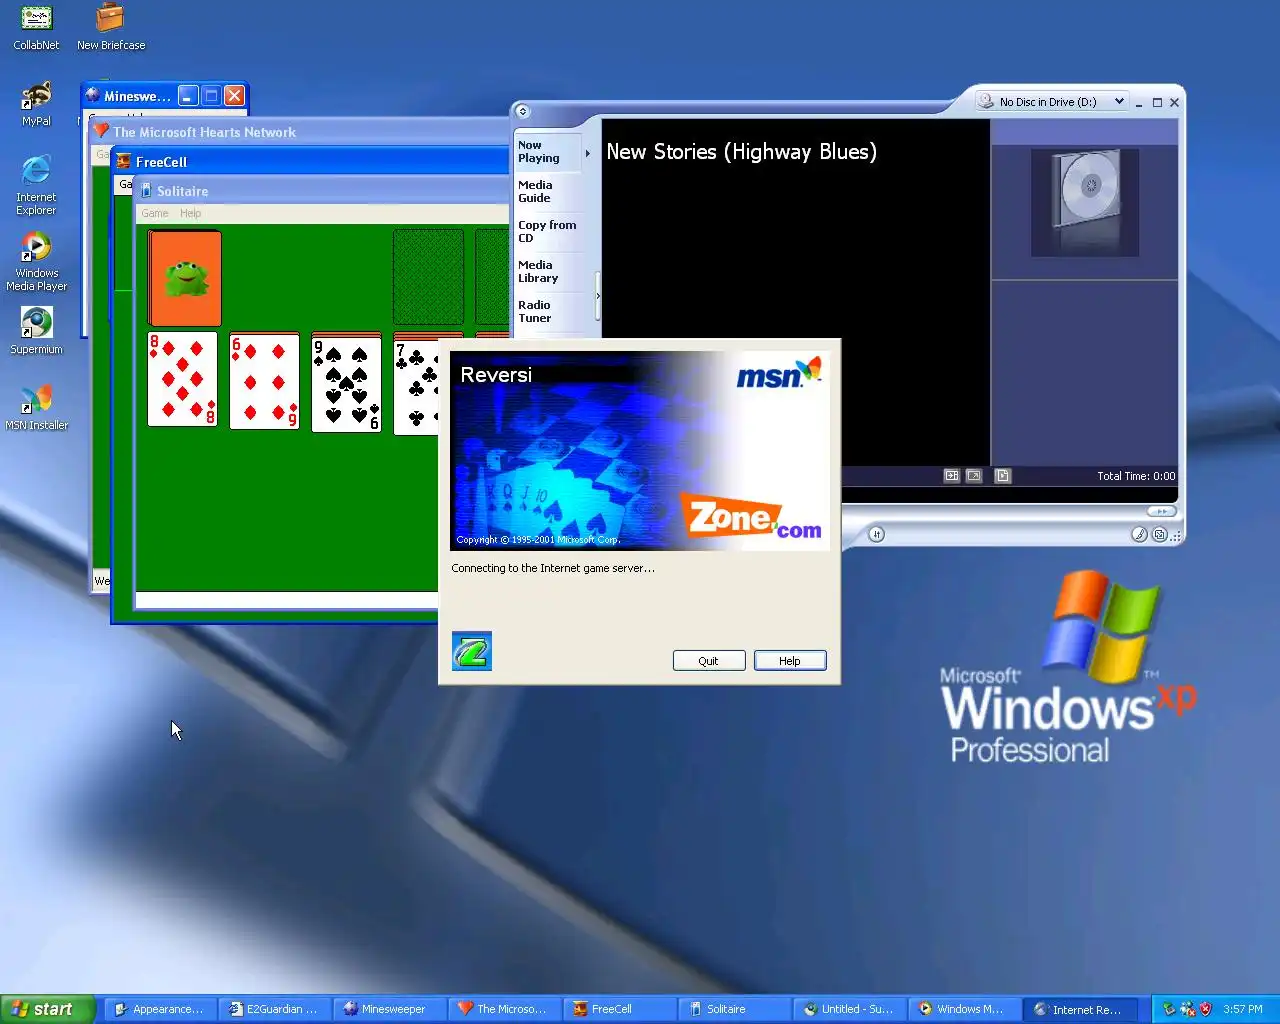Viewport: 1280px width, 1024px height.
Task: Click the CD album art thumbnail
Action: click(1085, 202)
